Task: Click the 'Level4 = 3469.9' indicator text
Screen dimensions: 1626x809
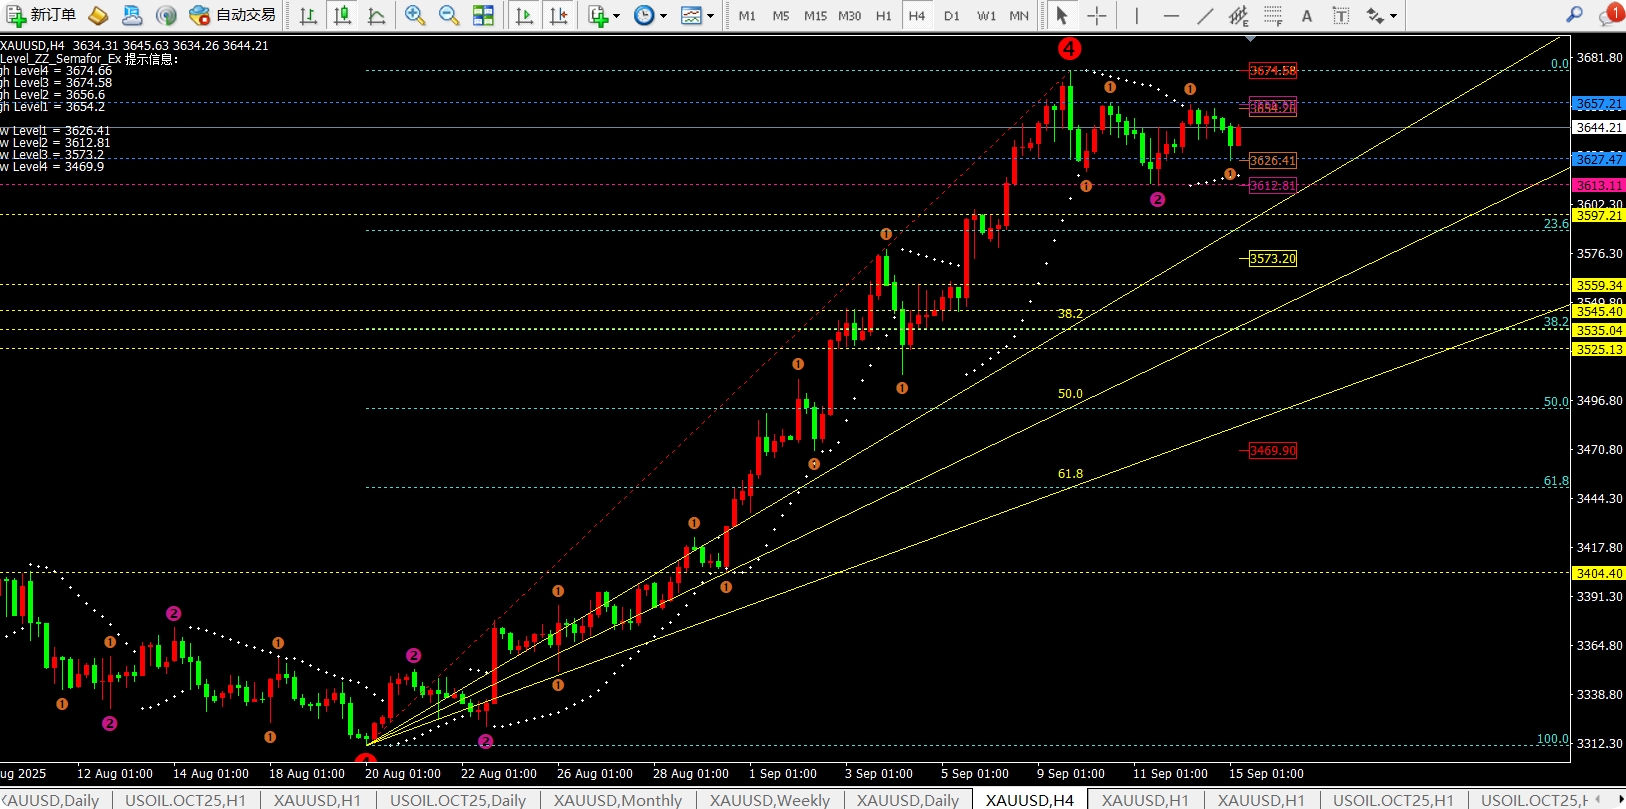Action: click(x=52, y=167)
